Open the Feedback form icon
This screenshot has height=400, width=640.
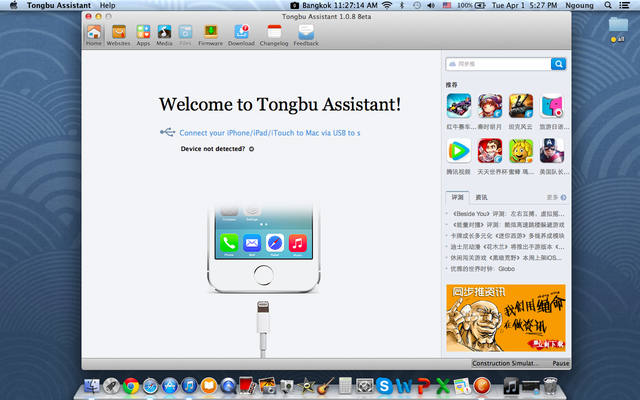tap(306, 35)
